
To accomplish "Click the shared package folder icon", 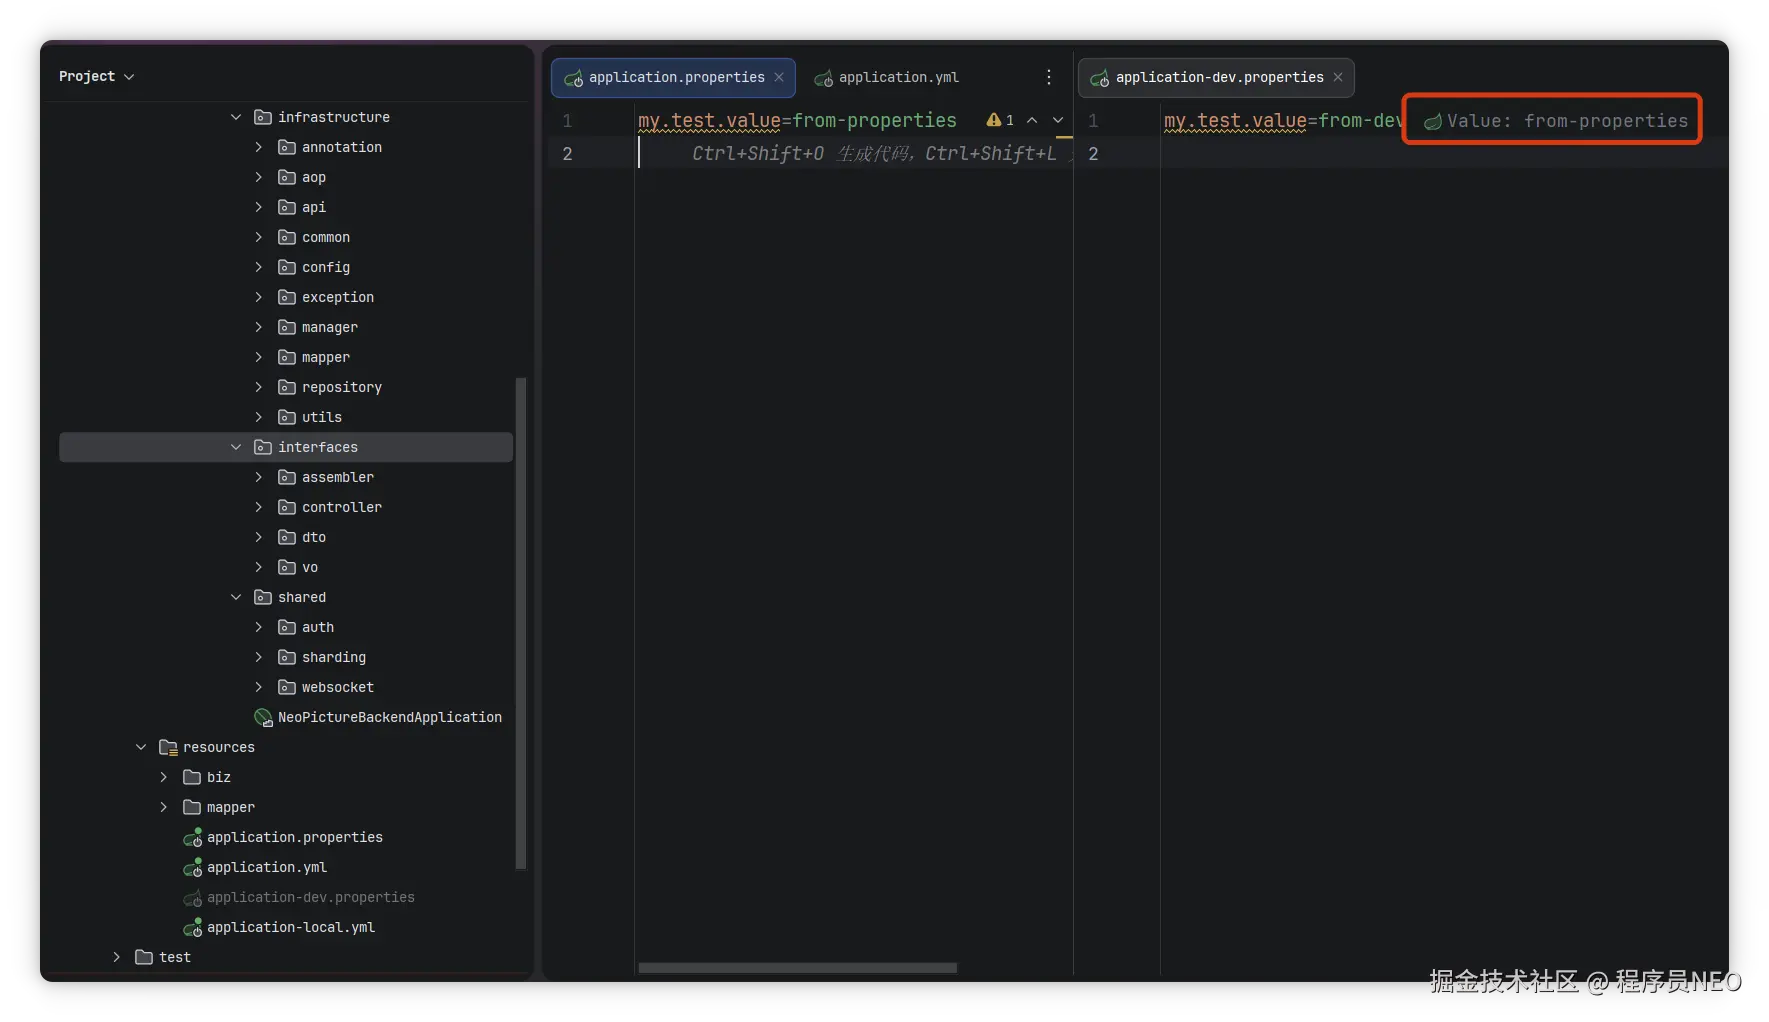I will tap(263, 597).
